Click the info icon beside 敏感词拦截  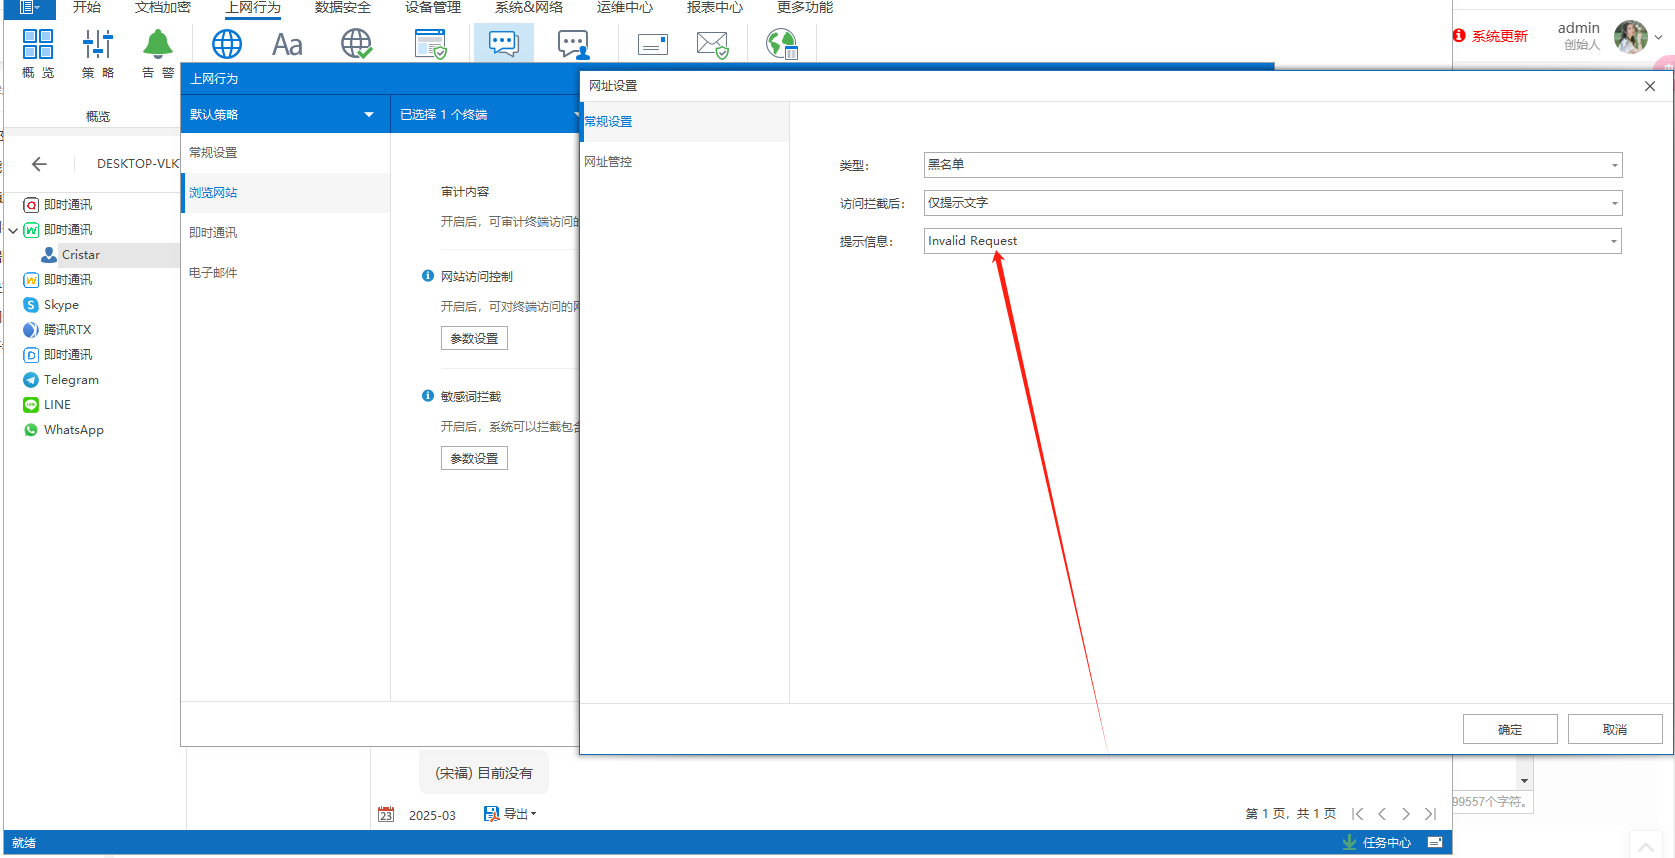tap(428, 396)
